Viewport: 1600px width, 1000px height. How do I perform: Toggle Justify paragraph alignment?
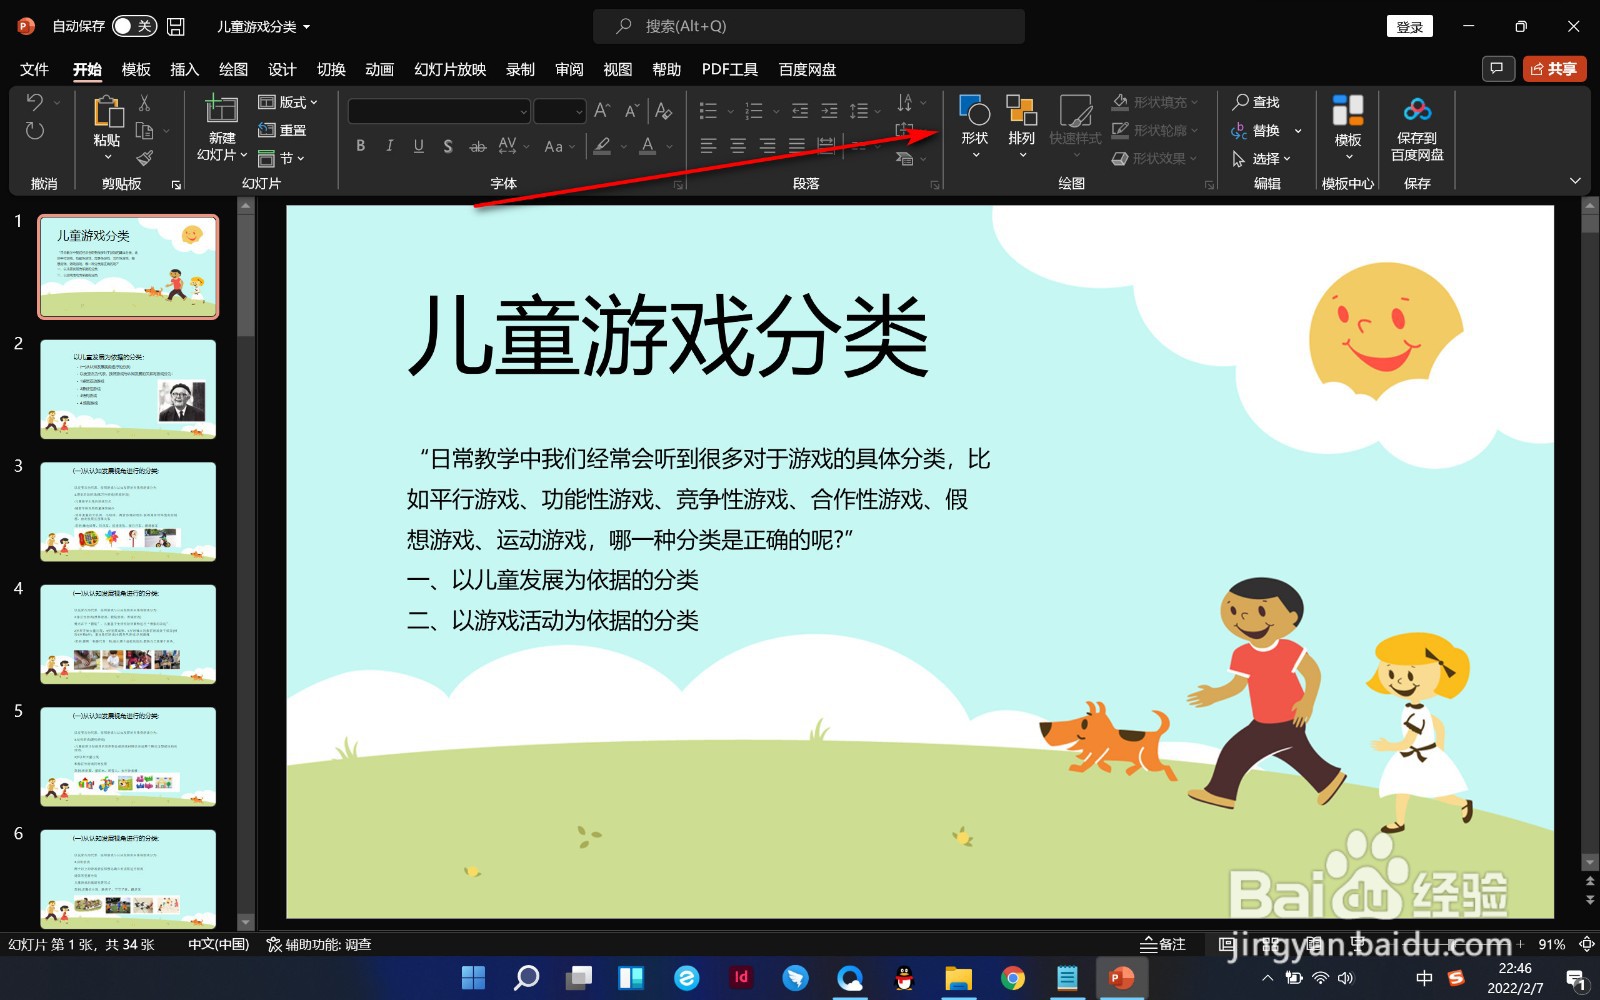pyautogui.click(x=796, y=146)
